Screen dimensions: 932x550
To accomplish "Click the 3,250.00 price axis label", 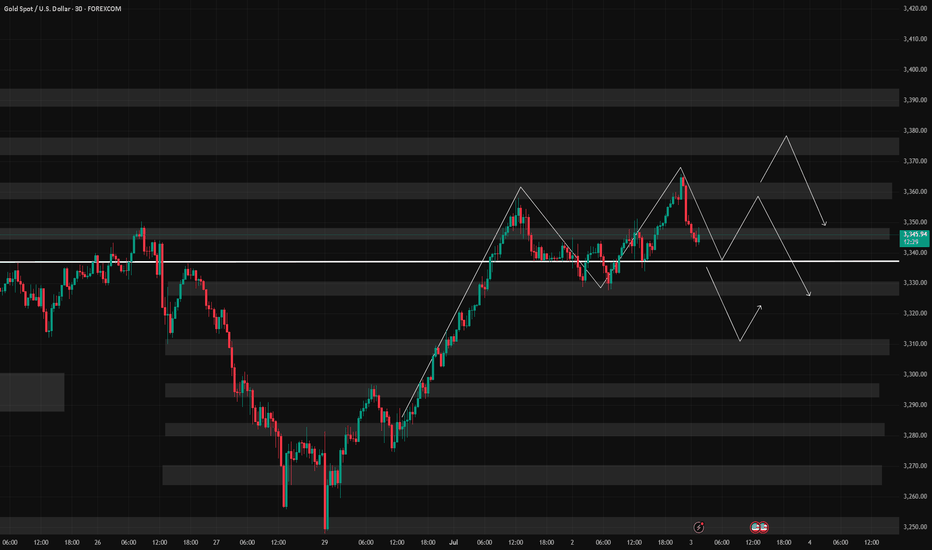I will click(915, 527).
